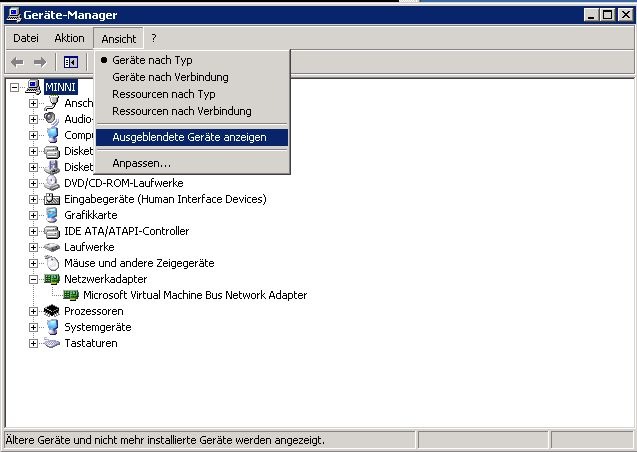Open the Datei menu
The width and height of the screenshot is (637, 452).
[x=26, y=38]
